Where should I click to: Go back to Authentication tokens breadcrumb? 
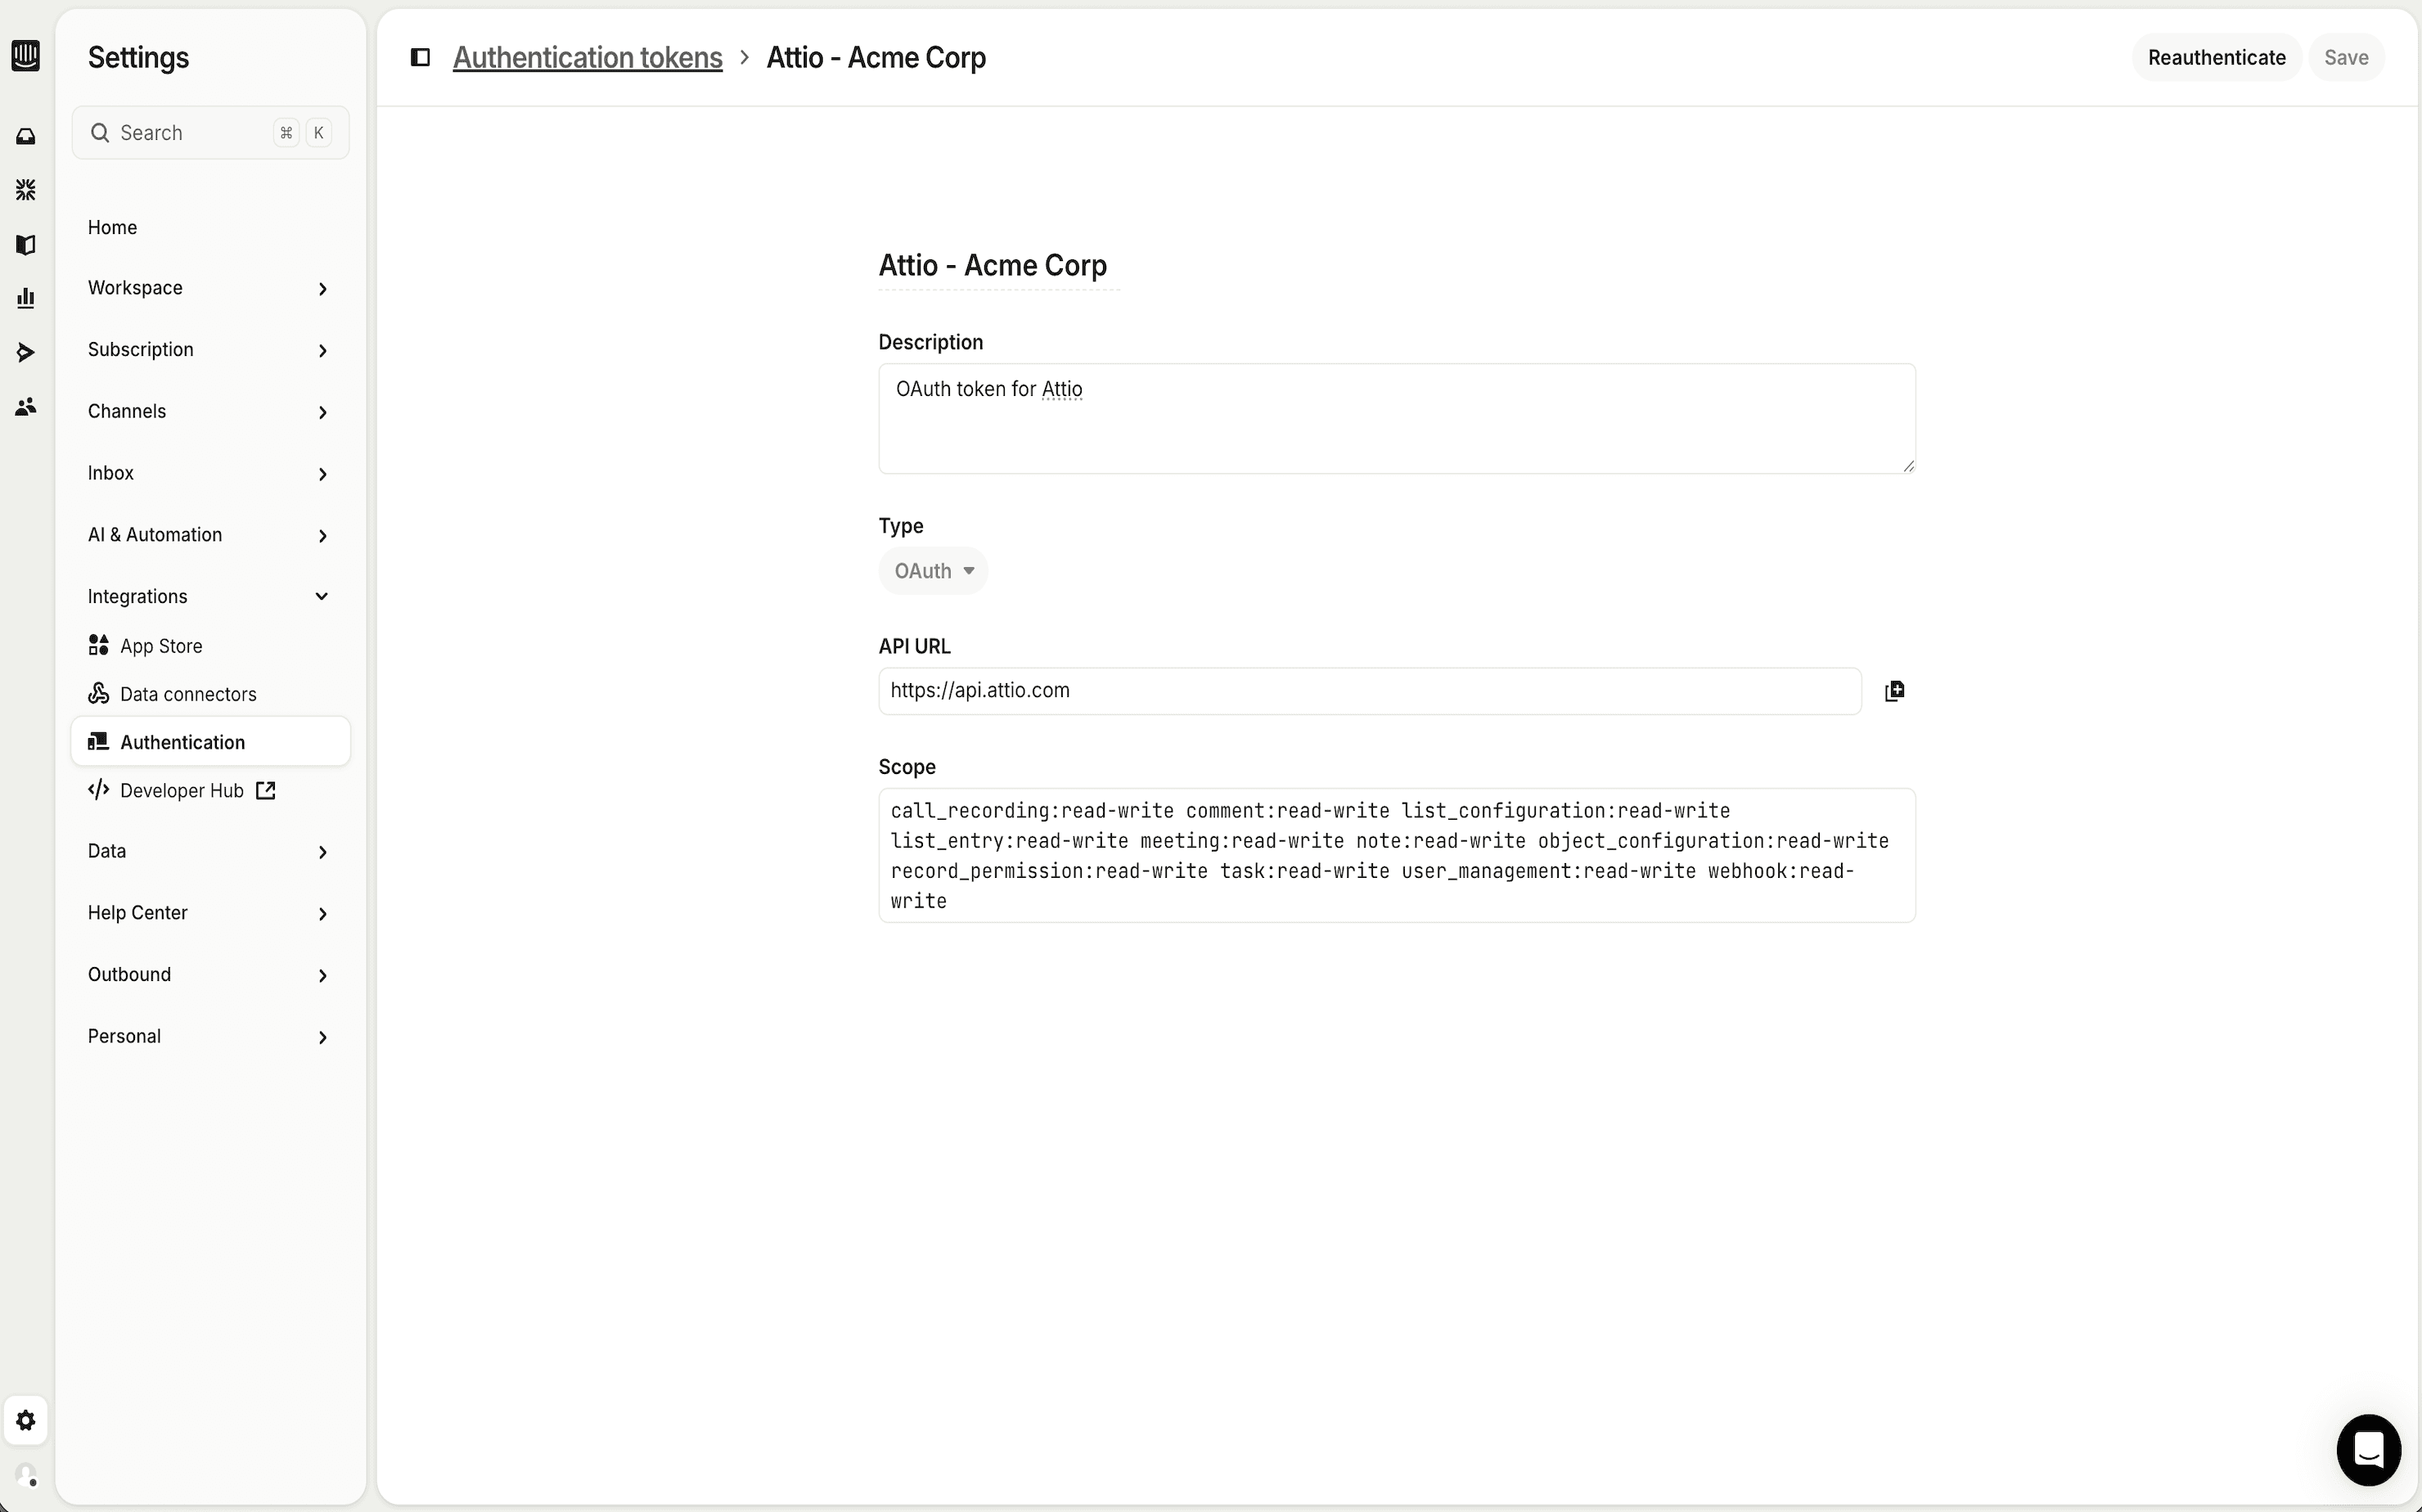point(587,58)
